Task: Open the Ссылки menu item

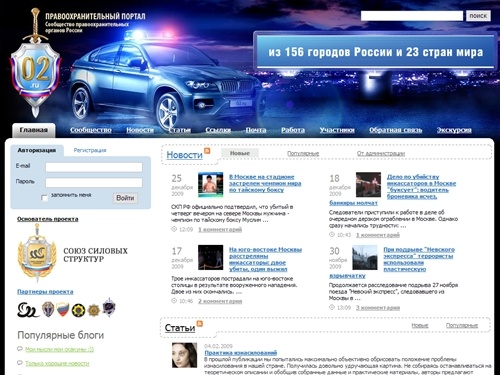Action: pos(218,130)
